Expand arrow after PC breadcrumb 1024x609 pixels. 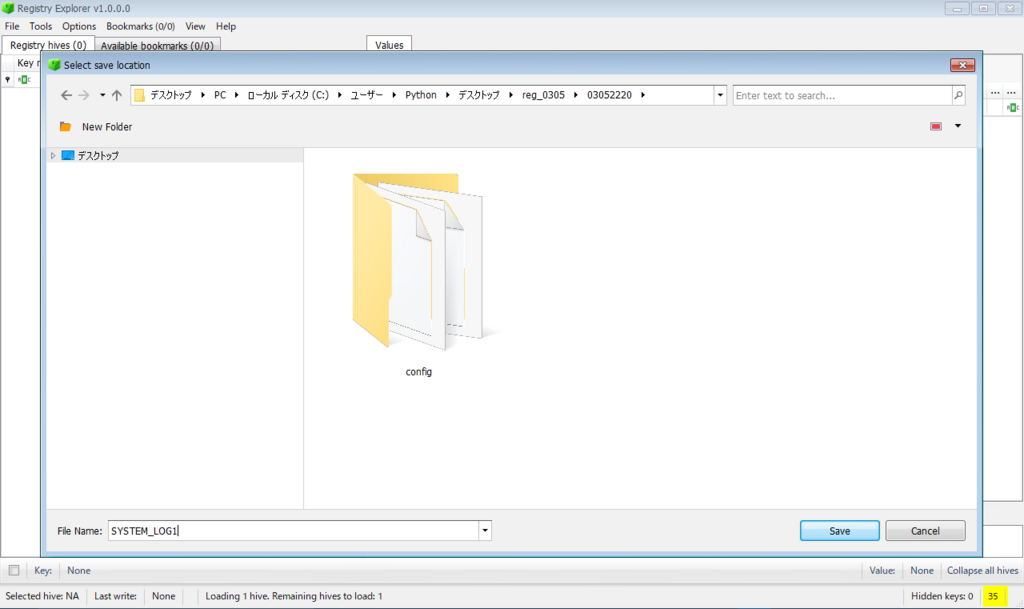(x=236, y=95)
